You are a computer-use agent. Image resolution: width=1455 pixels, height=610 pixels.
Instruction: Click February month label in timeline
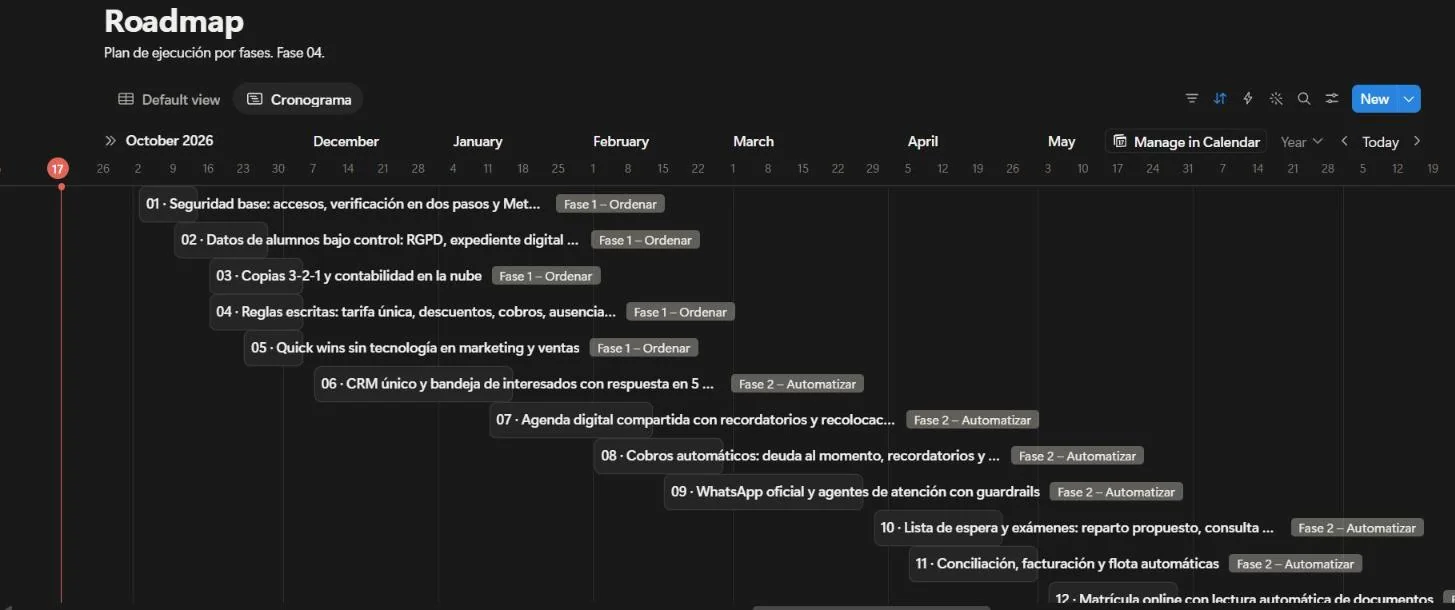coord(621,141)
